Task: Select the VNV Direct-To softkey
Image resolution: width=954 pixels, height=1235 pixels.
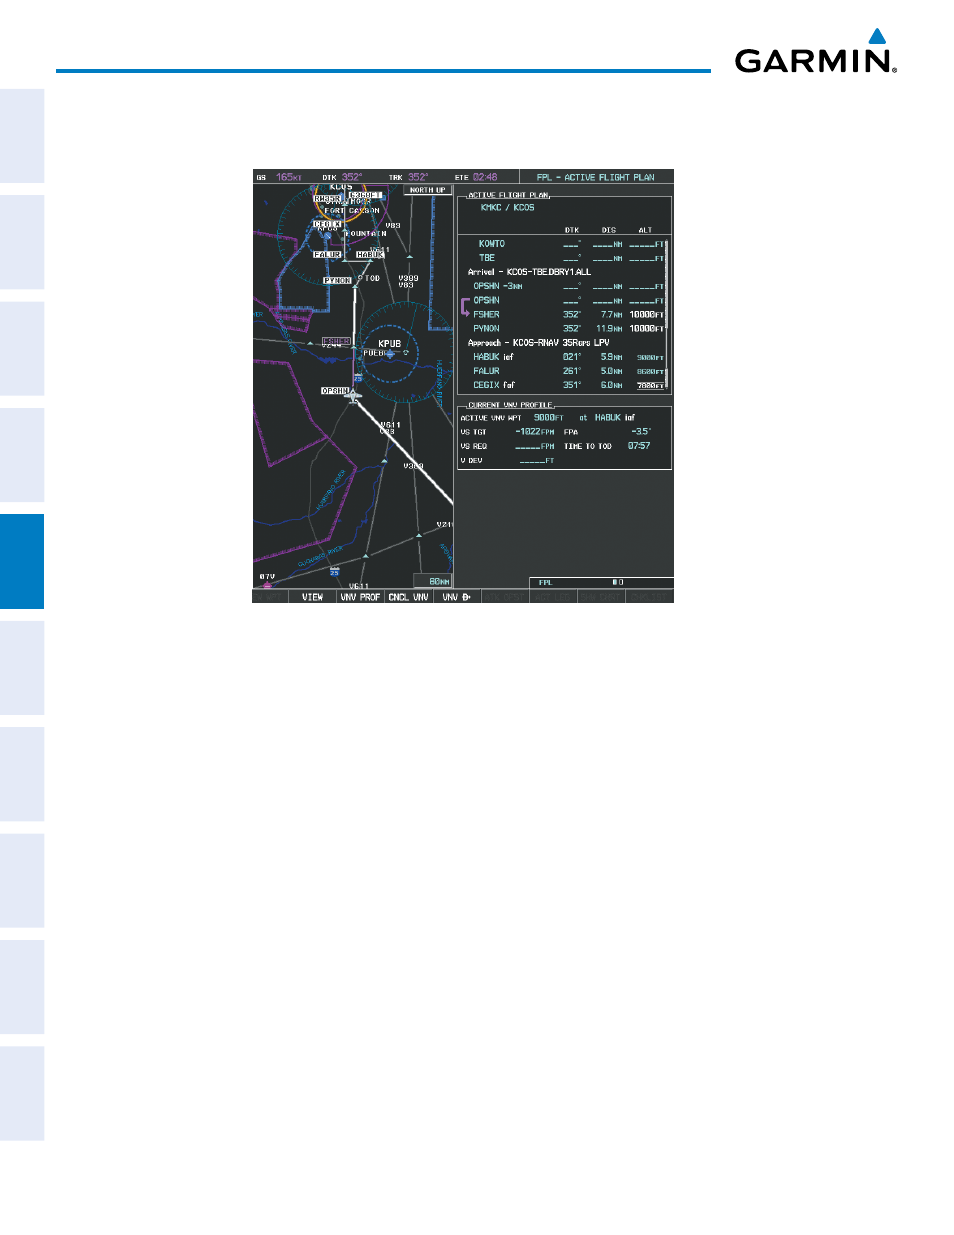Action: point(457,597)
